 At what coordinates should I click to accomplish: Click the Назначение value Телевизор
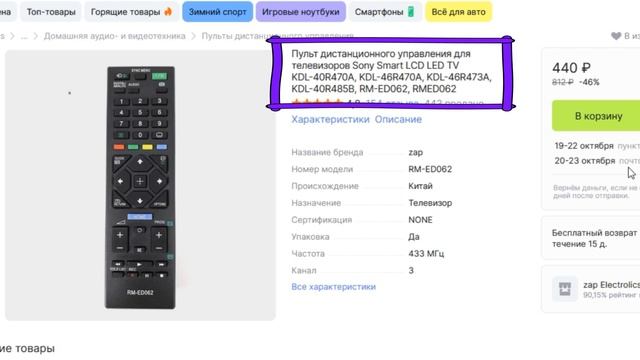(x=430, y=203)
